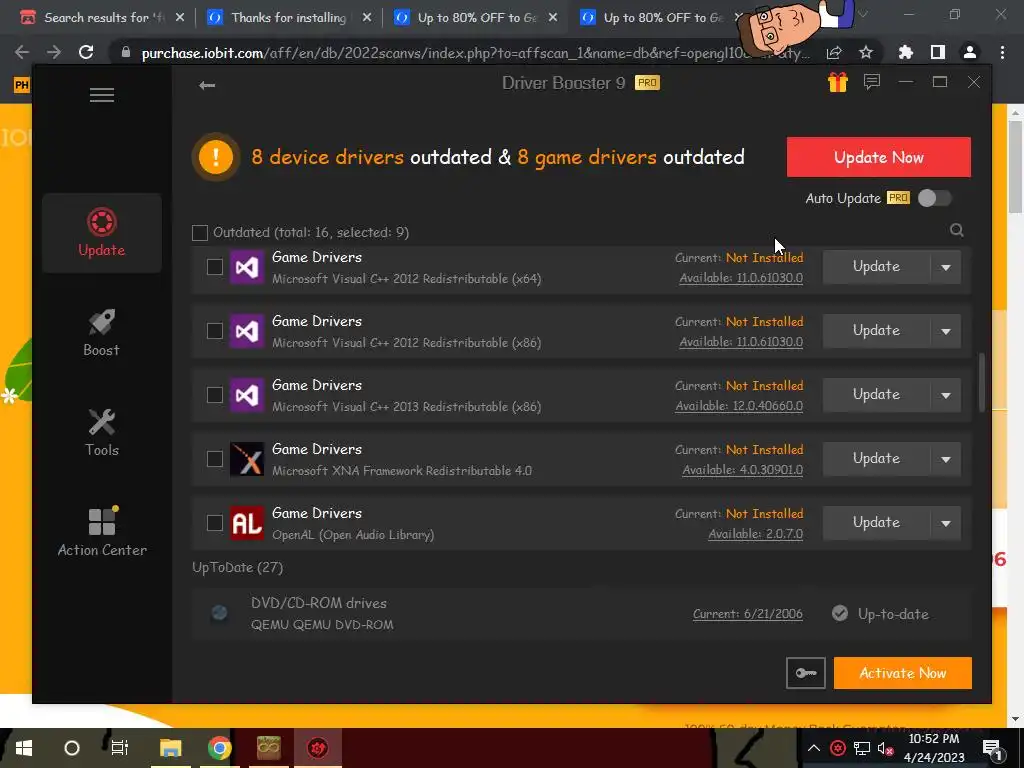Open Chrome three-dot menu
Screen dimensions: 1024x768
pos(1002,52)
